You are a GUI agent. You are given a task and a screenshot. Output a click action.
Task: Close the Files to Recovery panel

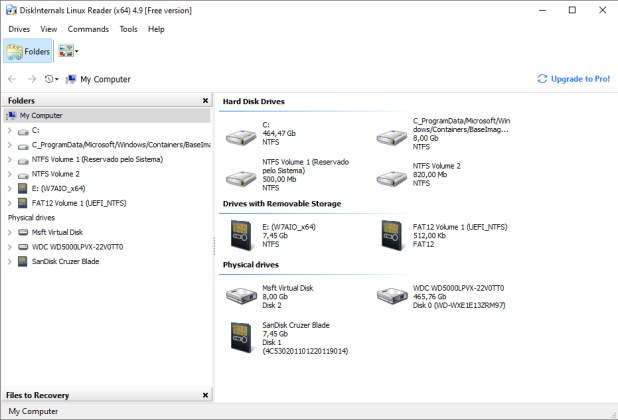pyautogui.click(x=205, y=395)
